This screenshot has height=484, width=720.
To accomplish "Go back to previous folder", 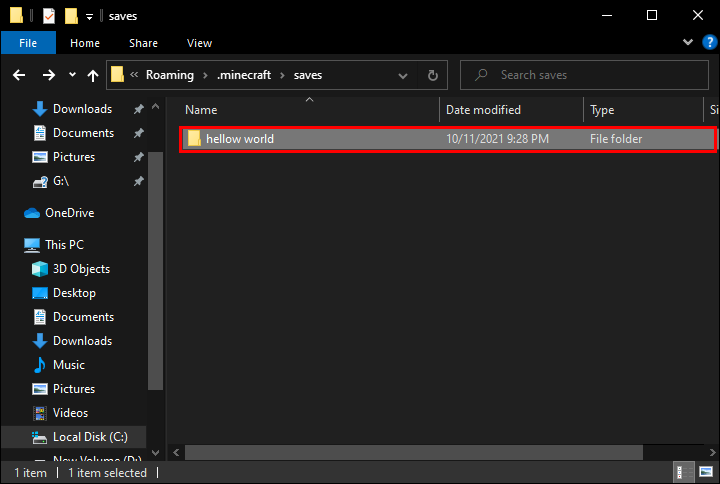I will click(19, 75).
